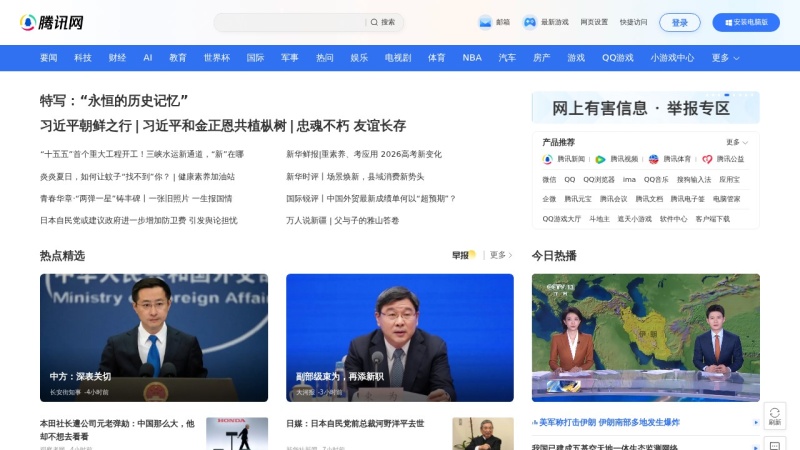The width and height of the screenshot is (800, 450).
Task: Open the AI channel
Action: coord(148,58)
